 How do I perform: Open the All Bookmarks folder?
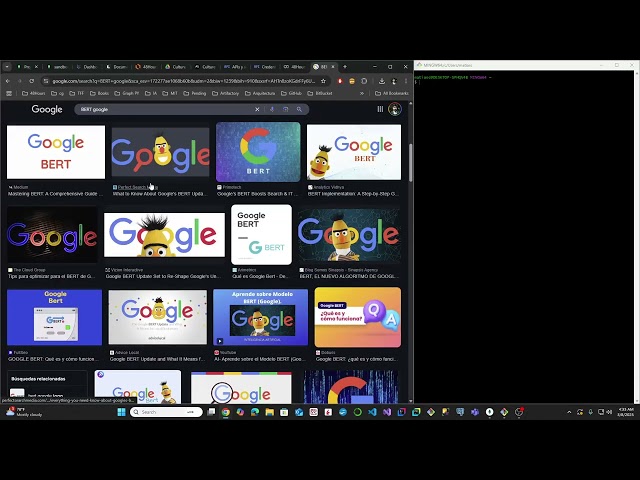point(392,93)
